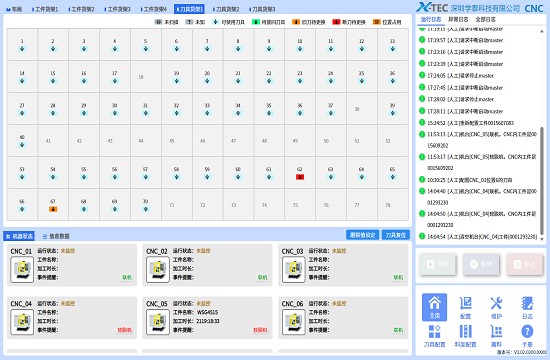Click the red offline status on CNC_04
Image resolution: width=550 pixels, height=360 pixels.
click(125, 330)
